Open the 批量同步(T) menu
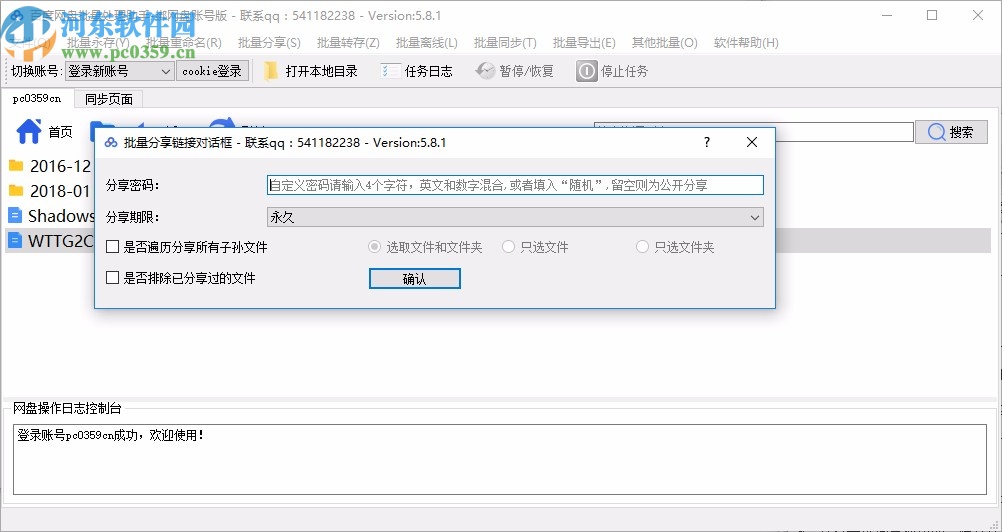The width and height of the screenshot is (1002, 532). [x=505, y=43]
